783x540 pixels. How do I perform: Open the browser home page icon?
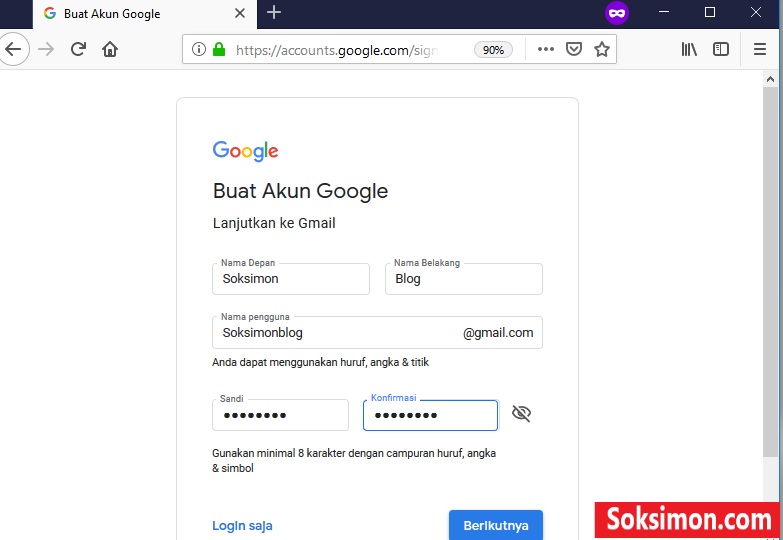[110, 49]
